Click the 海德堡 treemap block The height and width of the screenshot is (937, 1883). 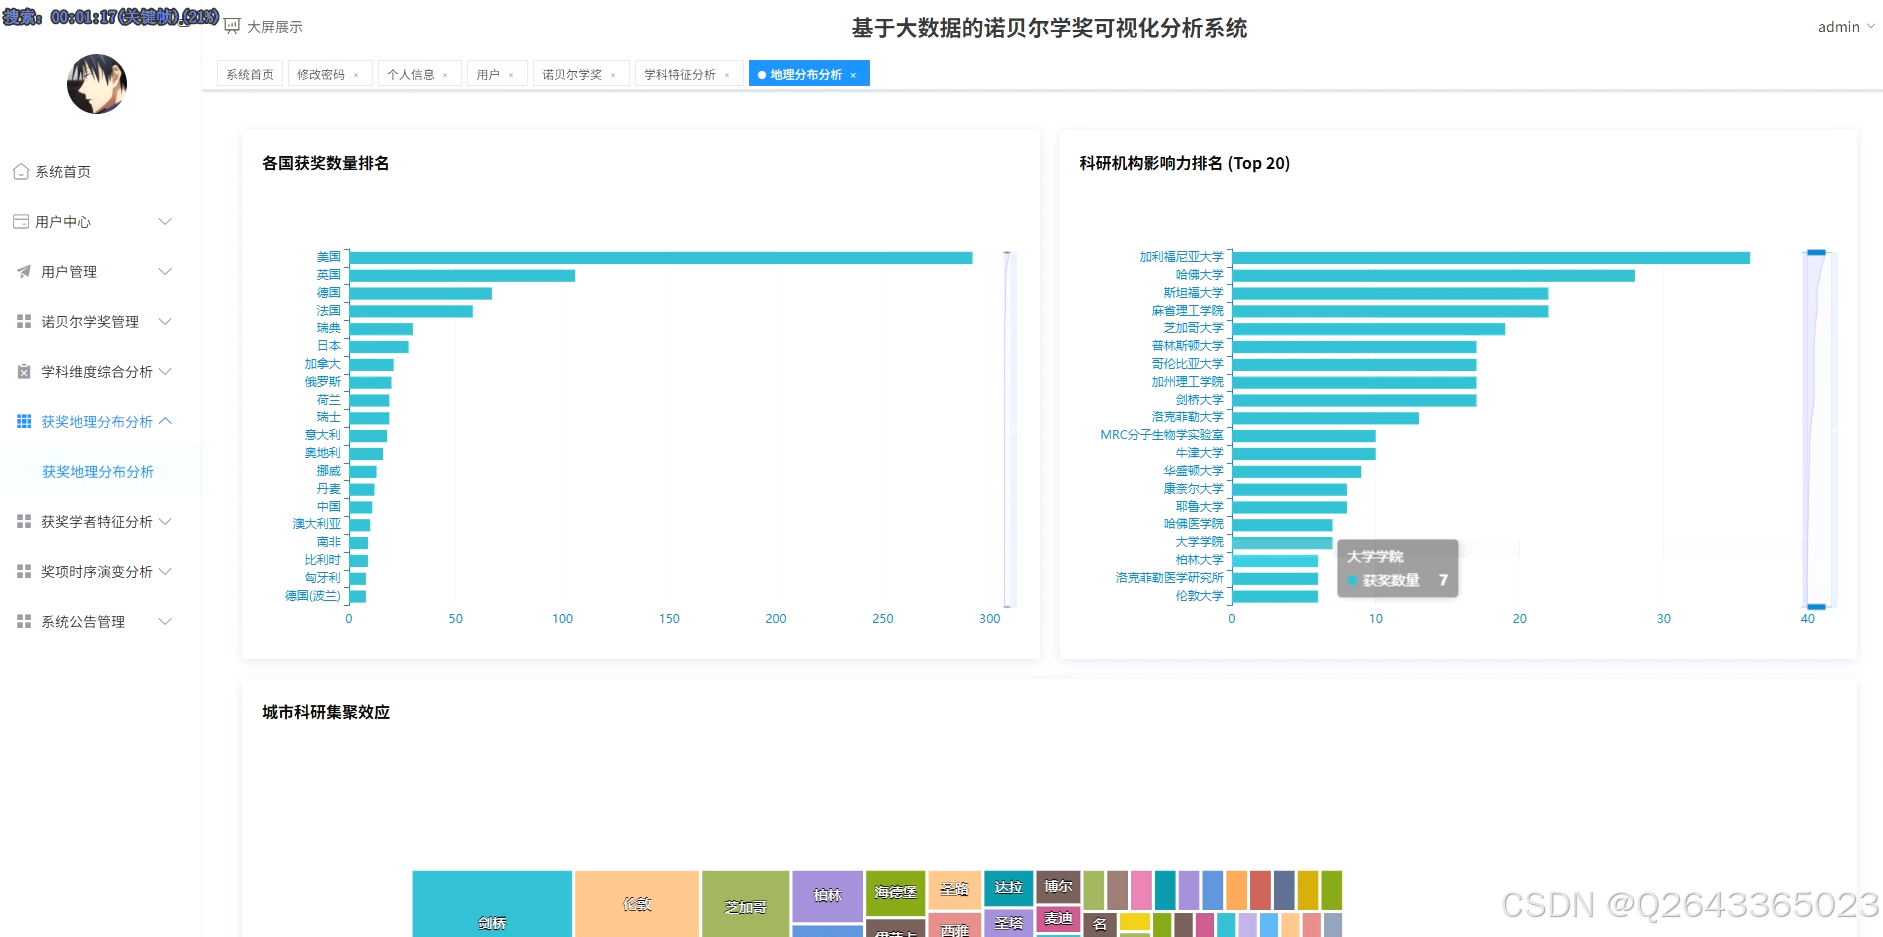coord(895,893)
